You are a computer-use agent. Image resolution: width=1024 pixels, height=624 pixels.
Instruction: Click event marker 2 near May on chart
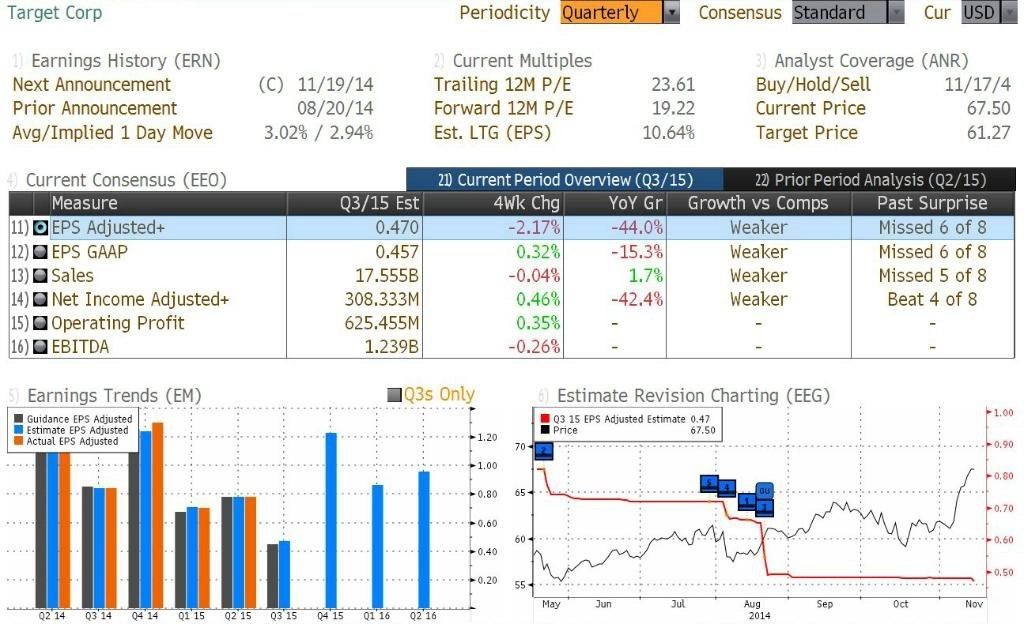(544, 451)
